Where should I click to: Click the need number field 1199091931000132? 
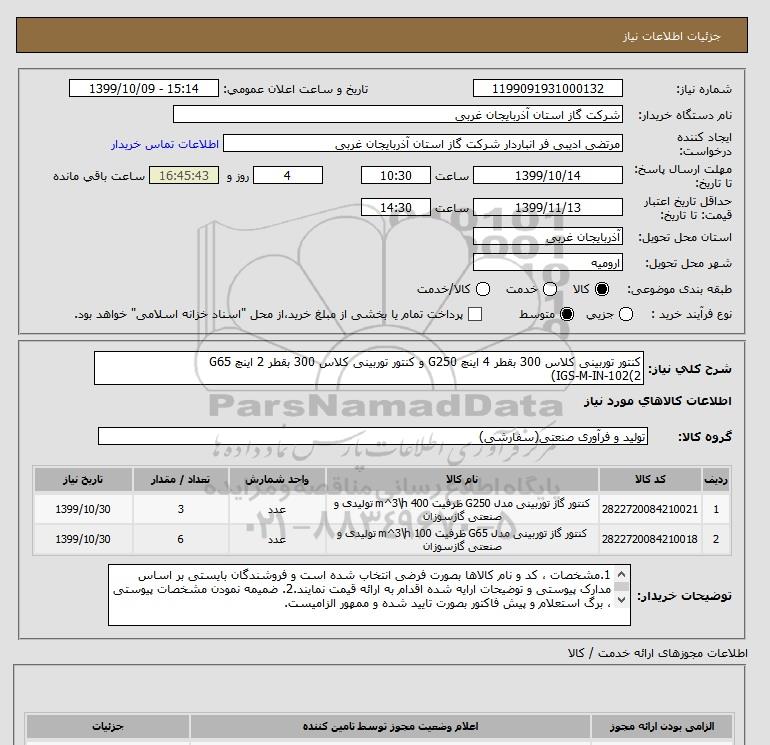[548, 88]
